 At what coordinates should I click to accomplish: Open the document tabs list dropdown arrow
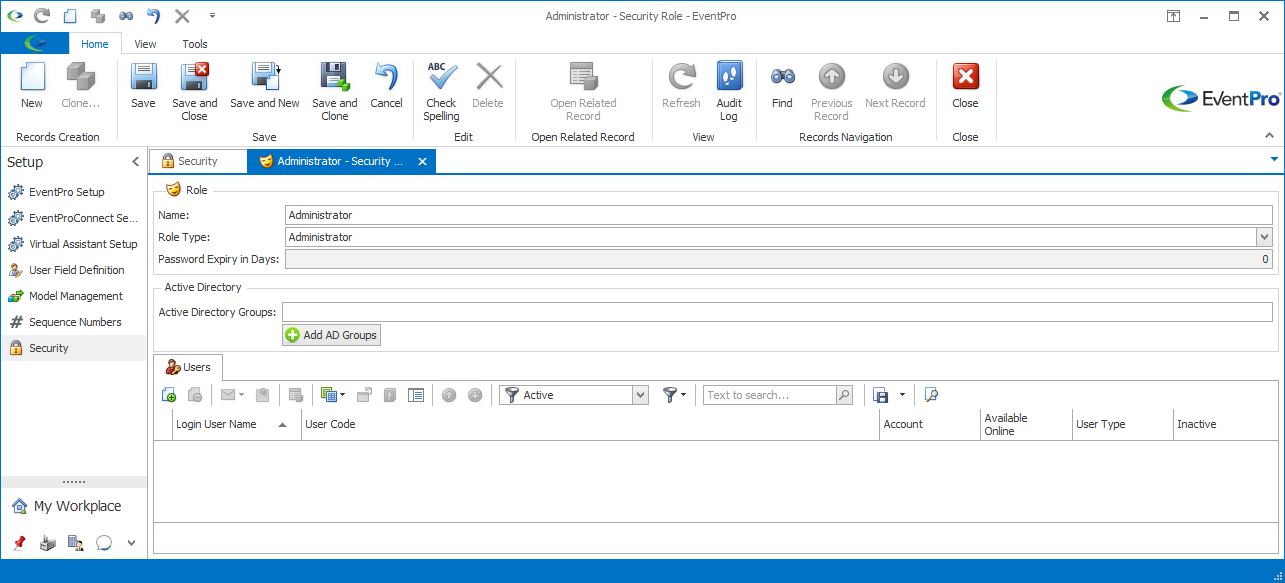tap(1274, 159)
